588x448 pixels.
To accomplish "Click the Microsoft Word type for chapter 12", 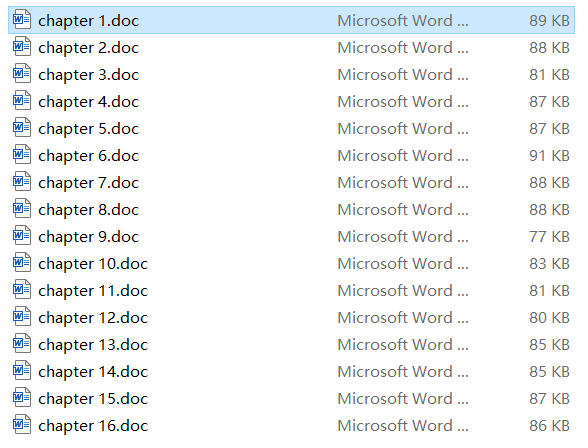I will [x=403, y=318].
